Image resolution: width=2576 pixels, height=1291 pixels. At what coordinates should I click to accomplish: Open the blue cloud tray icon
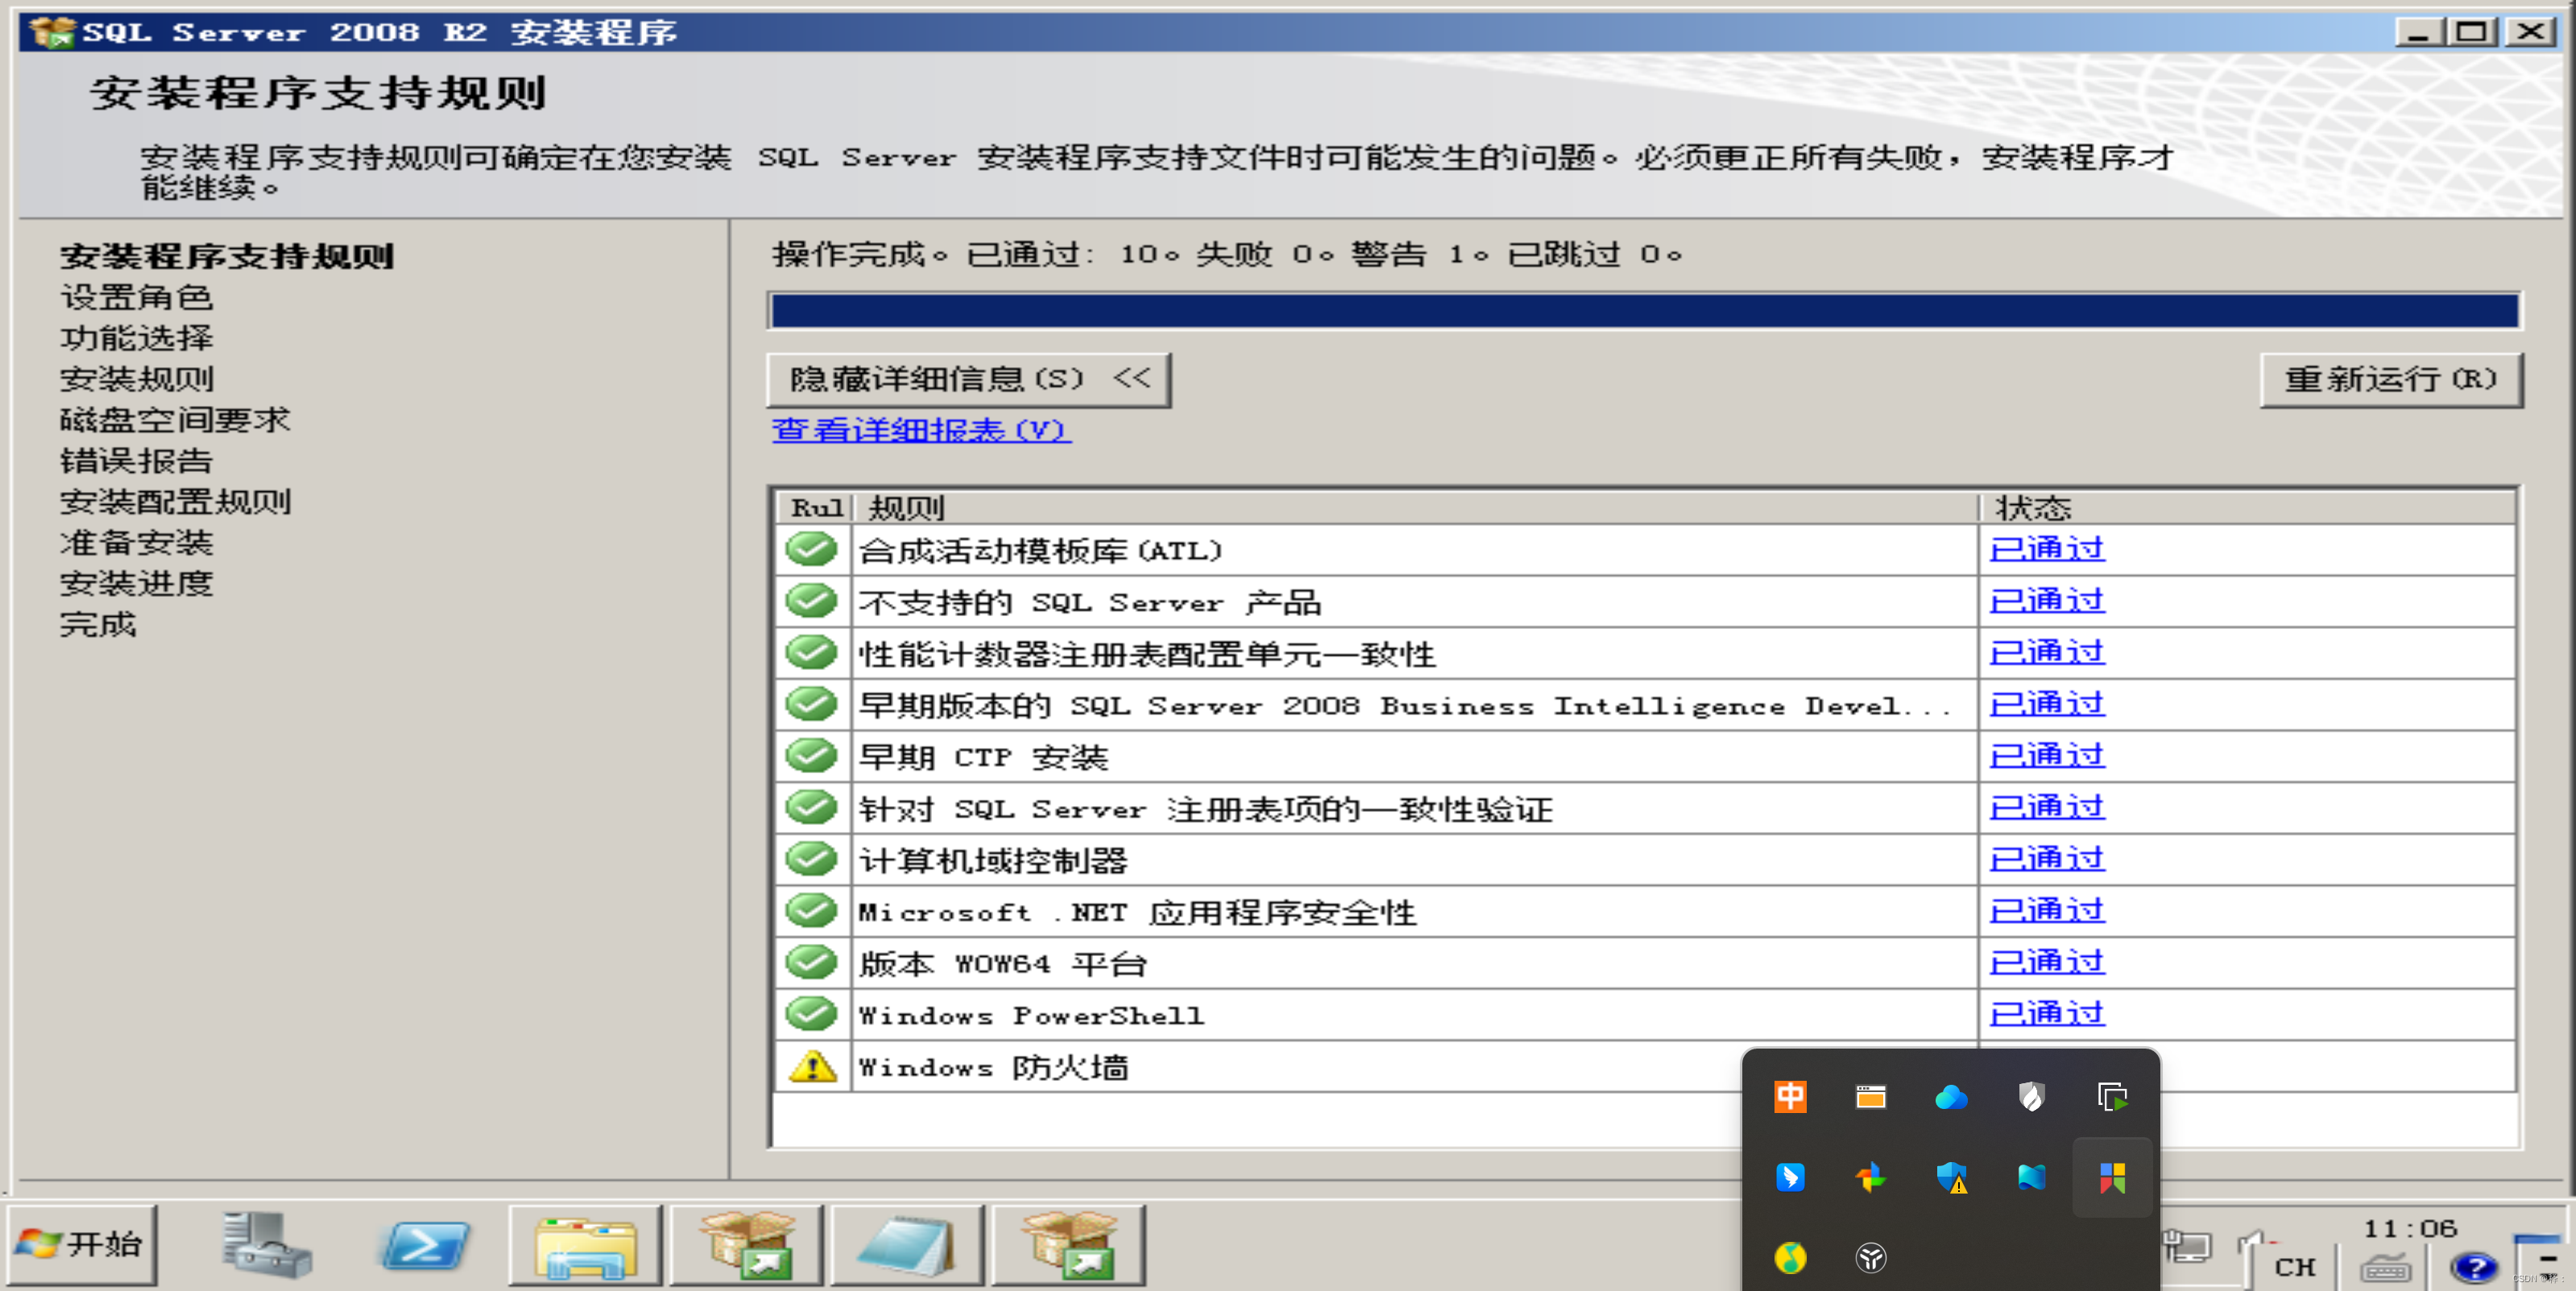pos(1951,1097)
